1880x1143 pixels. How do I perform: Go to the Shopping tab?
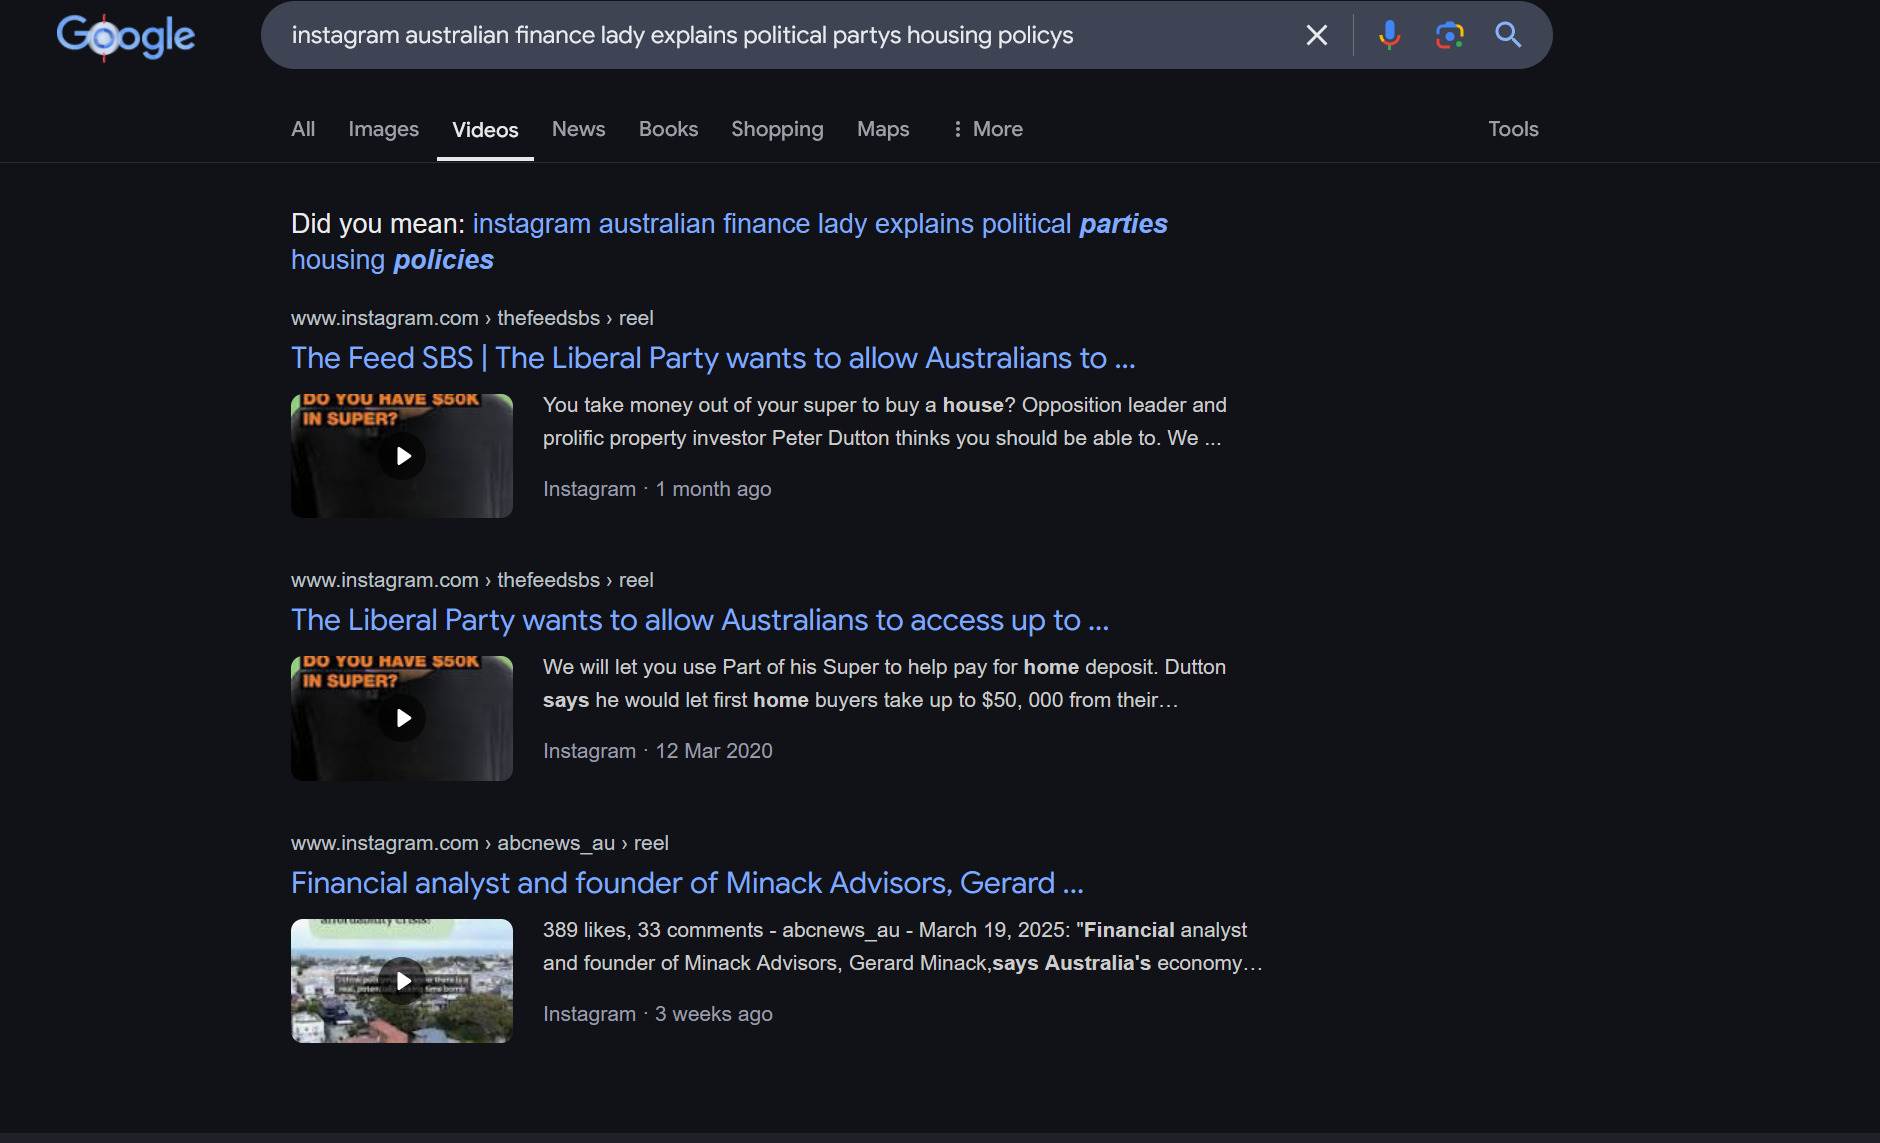[x=777, y=129]
